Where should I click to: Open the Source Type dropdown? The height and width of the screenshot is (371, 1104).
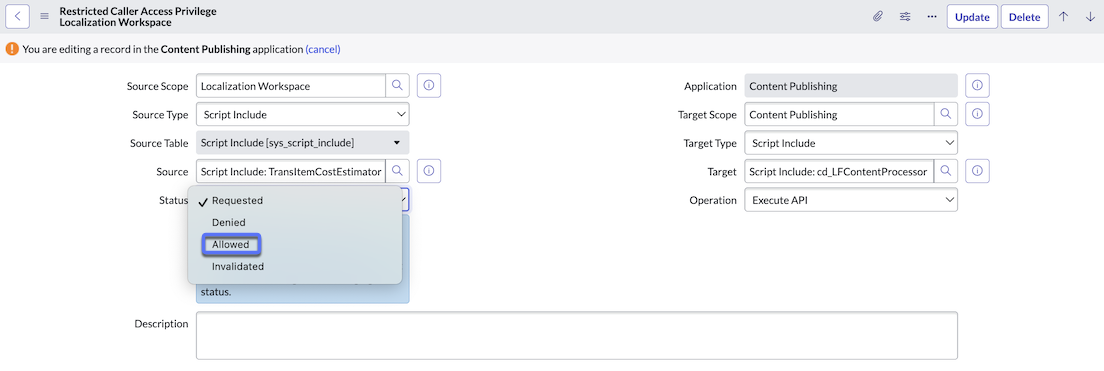coord(302,114)
